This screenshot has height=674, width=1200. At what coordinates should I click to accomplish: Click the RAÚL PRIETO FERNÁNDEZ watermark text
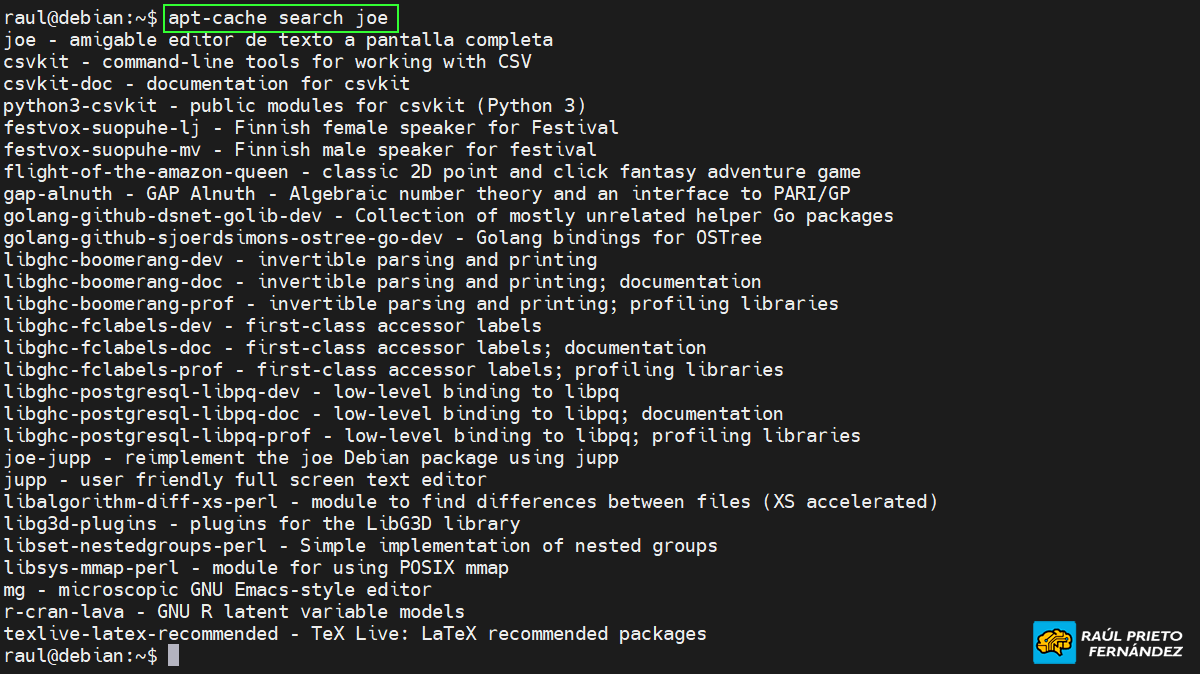tap(1131, 643)
